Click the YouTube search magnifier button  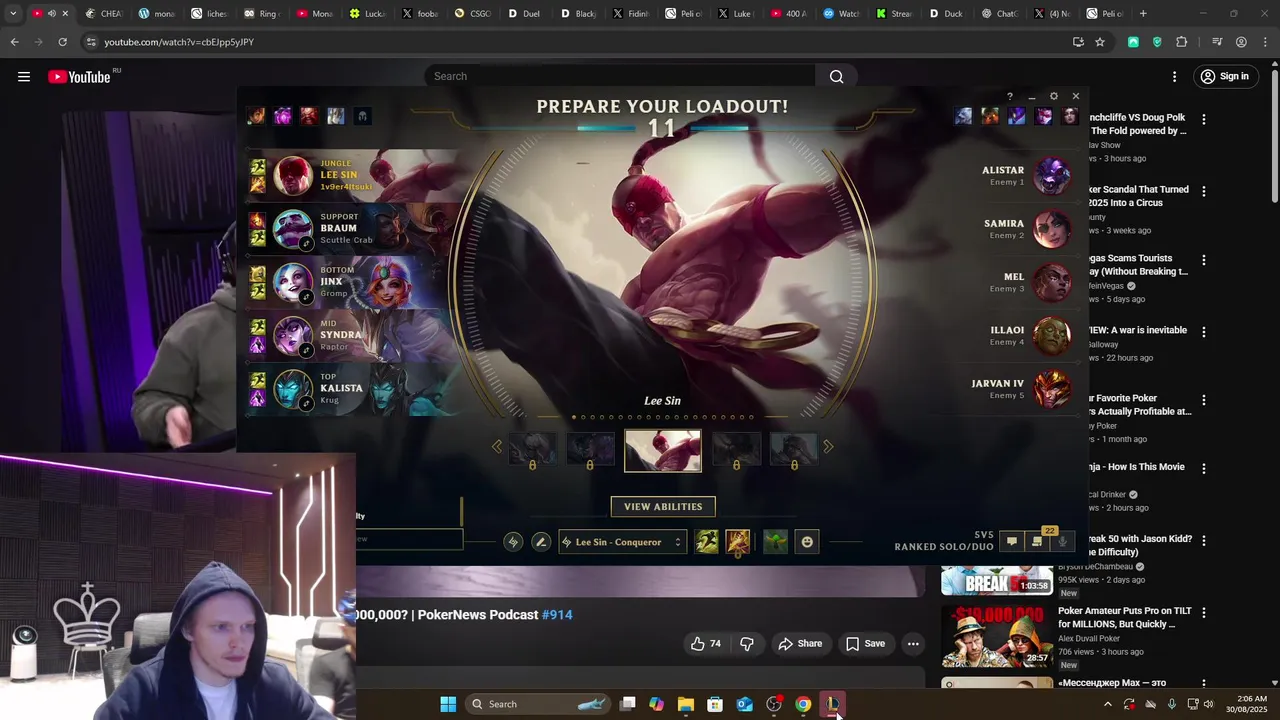click(837, 76)
